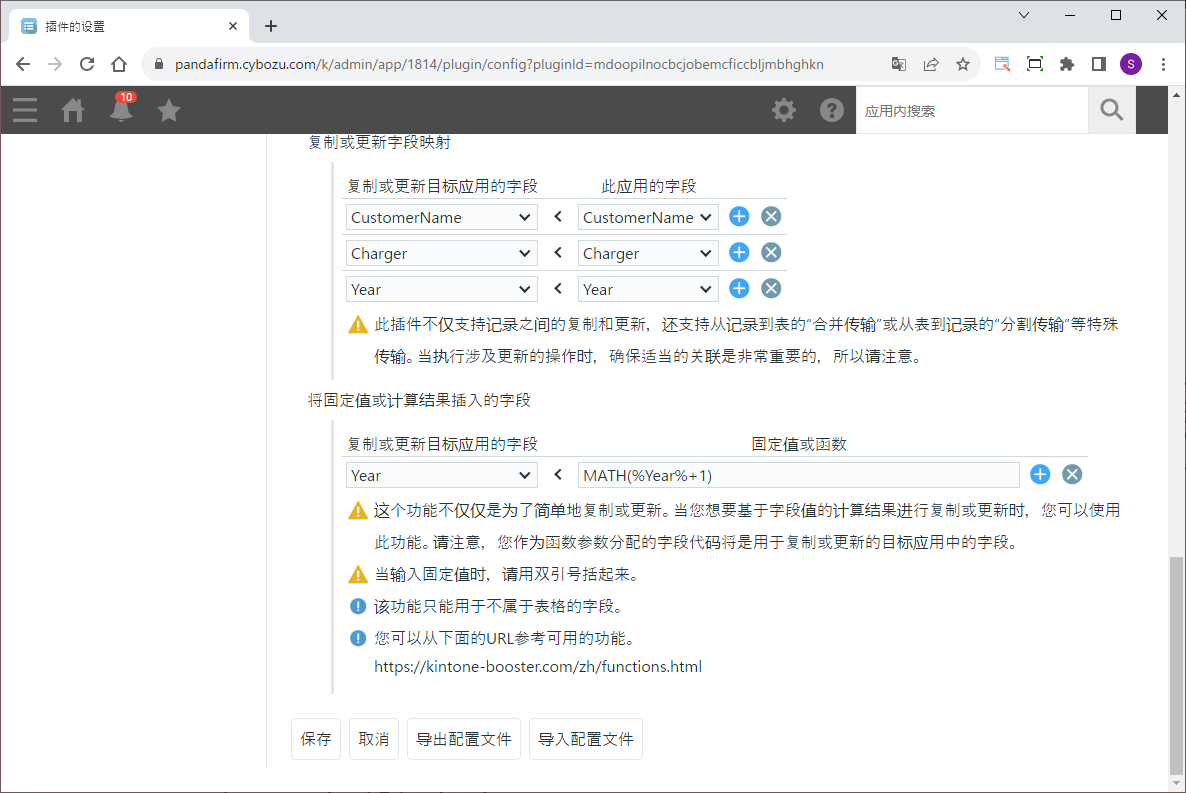Screen dimensions: 1186x793
Task: Open the fixed value target Year dropdown
Action: pyautogui.click(x=441, y=475)
